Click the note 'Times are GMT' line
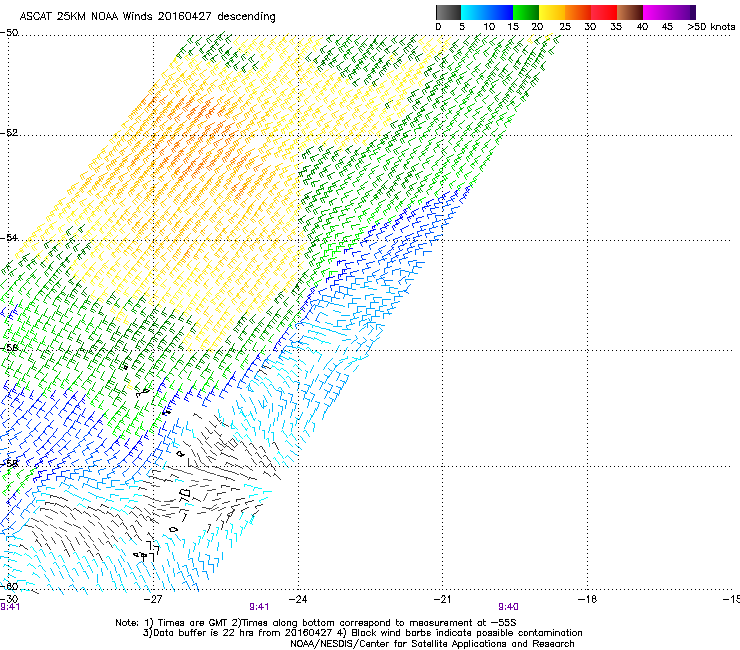 [x=316, y=623]
